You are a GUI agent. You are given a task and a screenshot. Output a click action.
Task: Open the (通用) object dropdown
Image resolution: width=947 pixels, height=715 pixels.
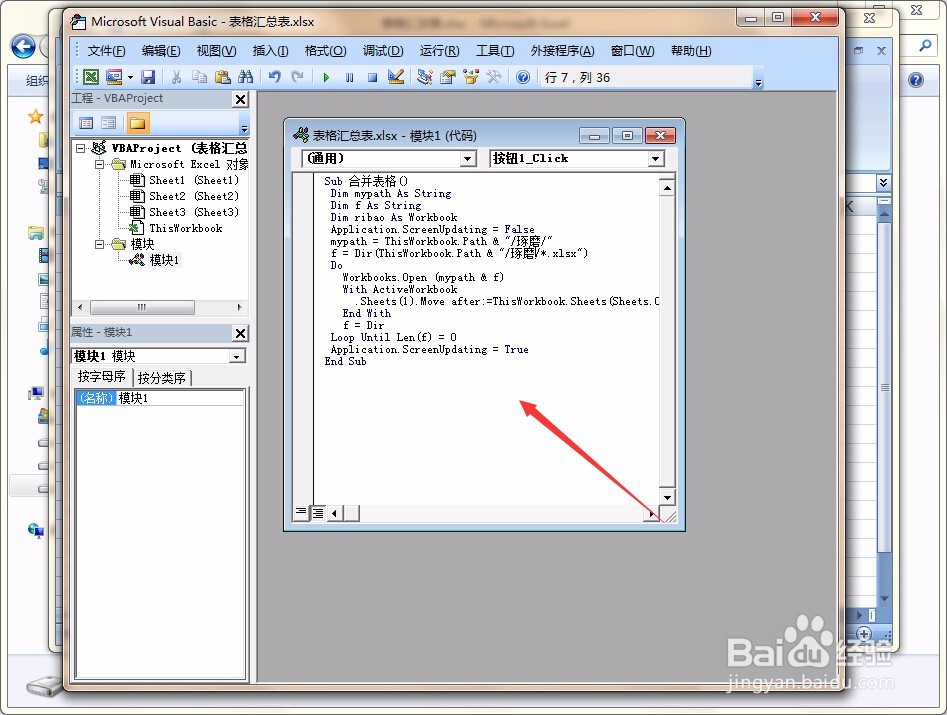(467, 159)
